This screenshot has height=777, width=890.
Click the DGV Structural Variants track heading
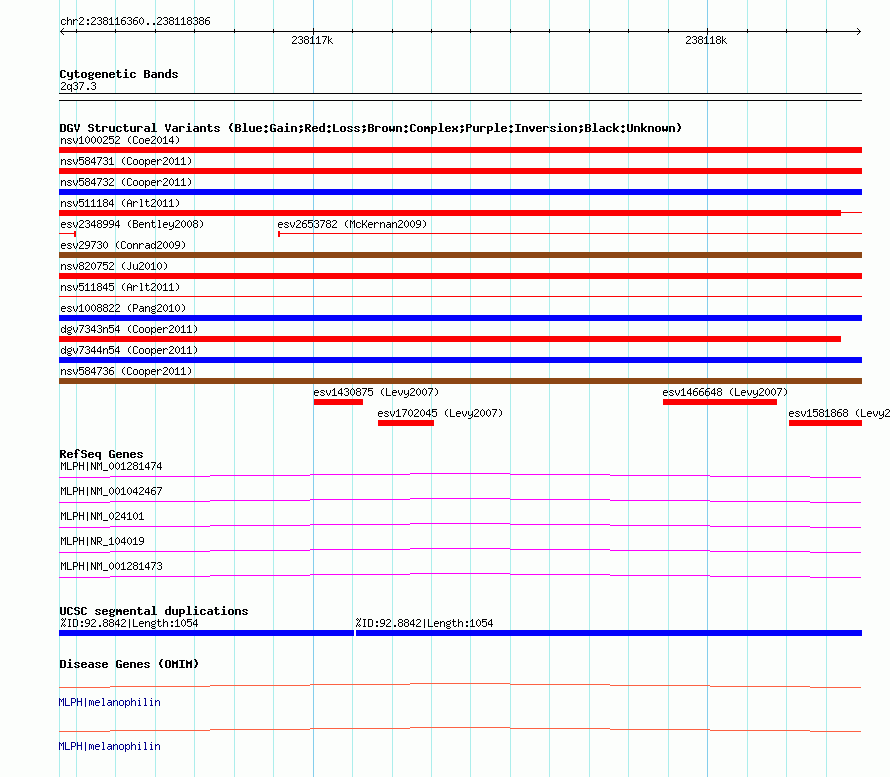pyautogui.click(x=371, y=128)
